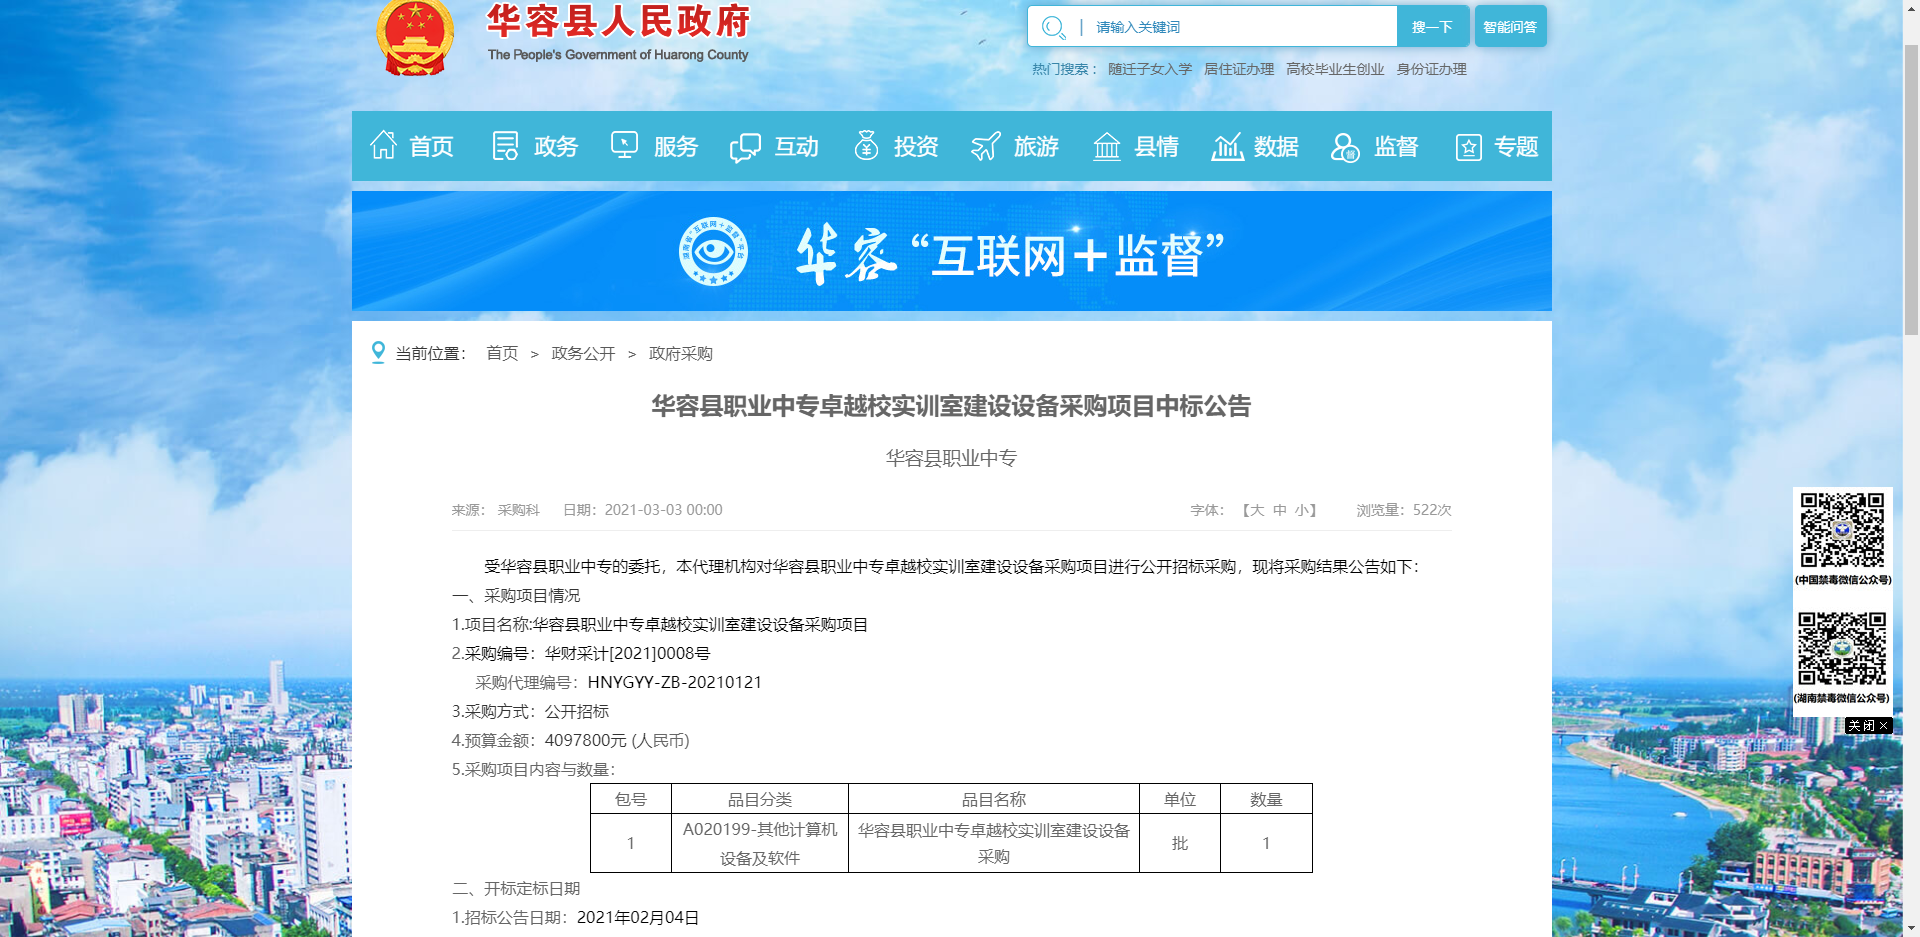Click the airplane icon beside 旅游
Viewport: 1920px width, 937px height.
[986, 146]
